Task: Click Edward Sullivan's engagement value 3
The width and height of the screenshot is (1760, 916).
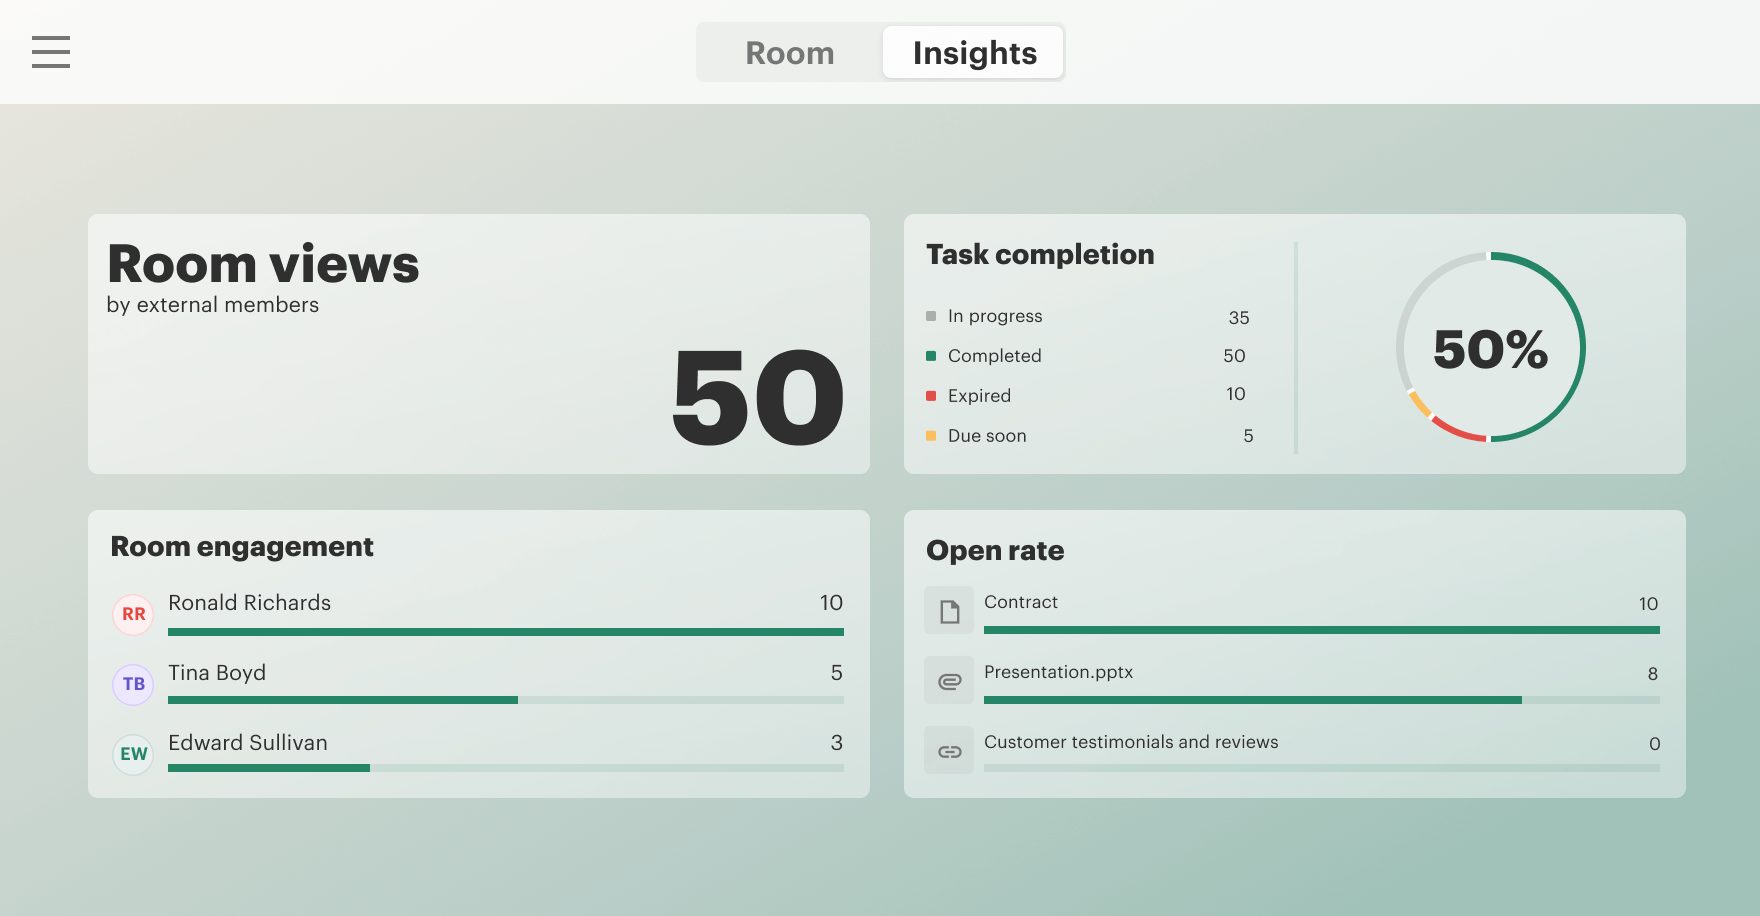Action: coord(837,743)
